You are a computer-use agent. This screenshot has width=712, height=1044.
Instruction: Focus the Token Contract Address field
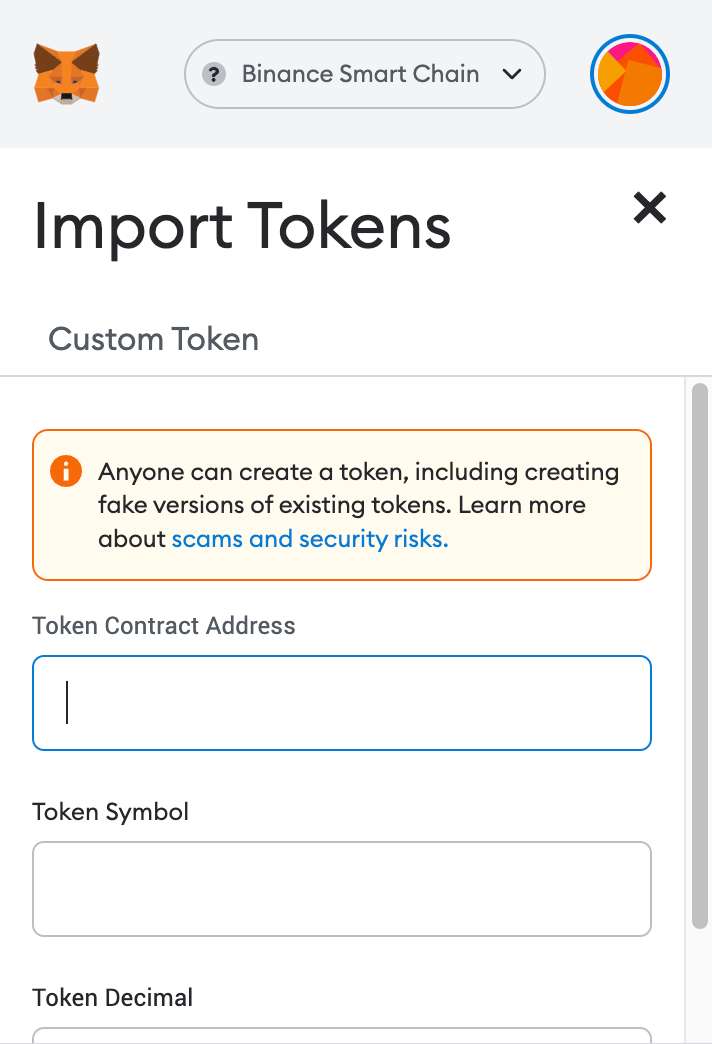(x=342, y=703)
